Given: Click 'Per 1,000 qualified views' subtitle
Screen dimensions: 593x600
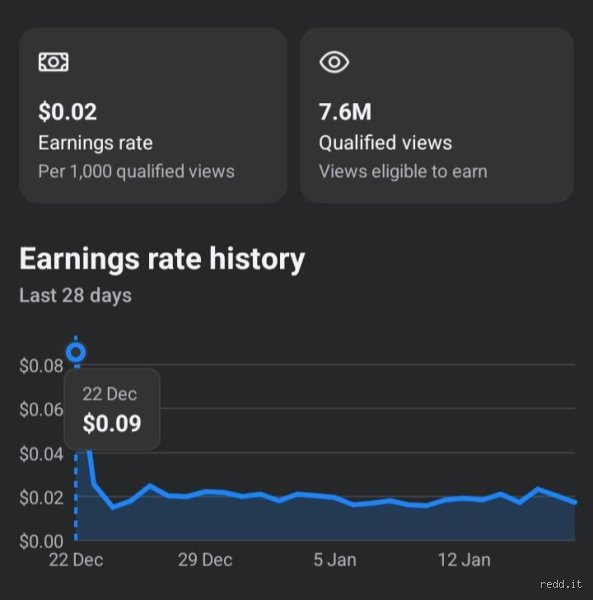Looking at the screenshot, I should click(x=136, y=171).
